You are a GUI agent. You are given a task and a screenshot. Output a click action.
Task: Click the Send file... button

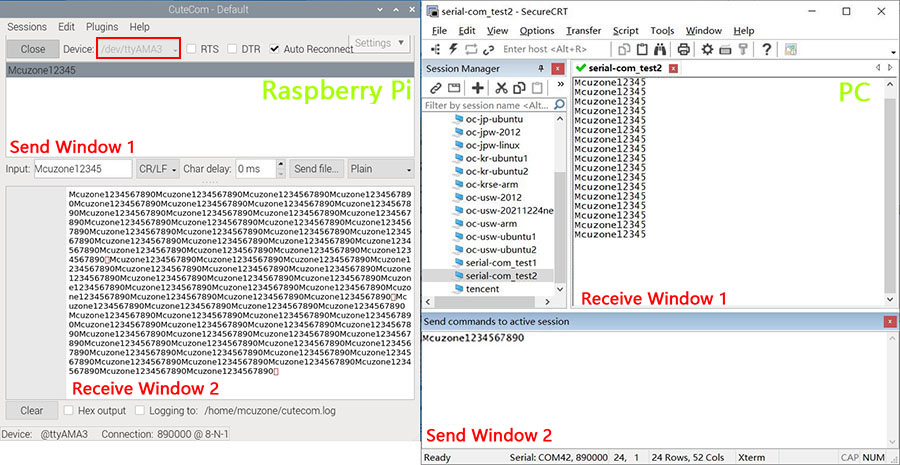click(316, 169)
